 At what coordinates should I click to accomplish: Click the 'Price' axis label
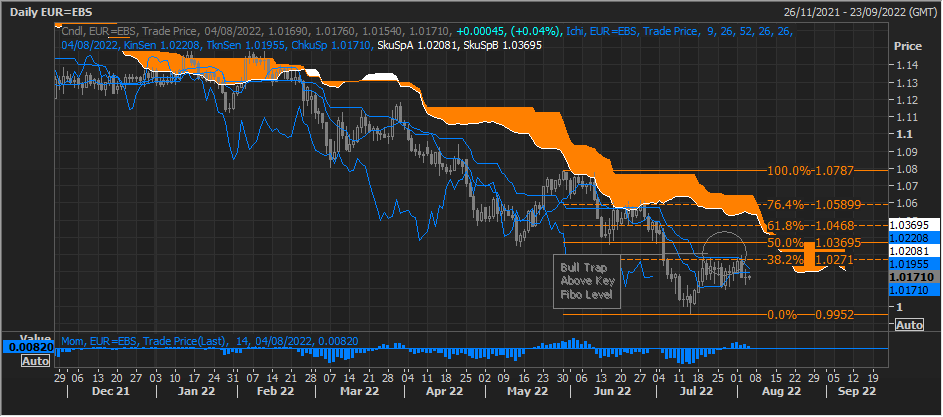[x=908, y=46]
